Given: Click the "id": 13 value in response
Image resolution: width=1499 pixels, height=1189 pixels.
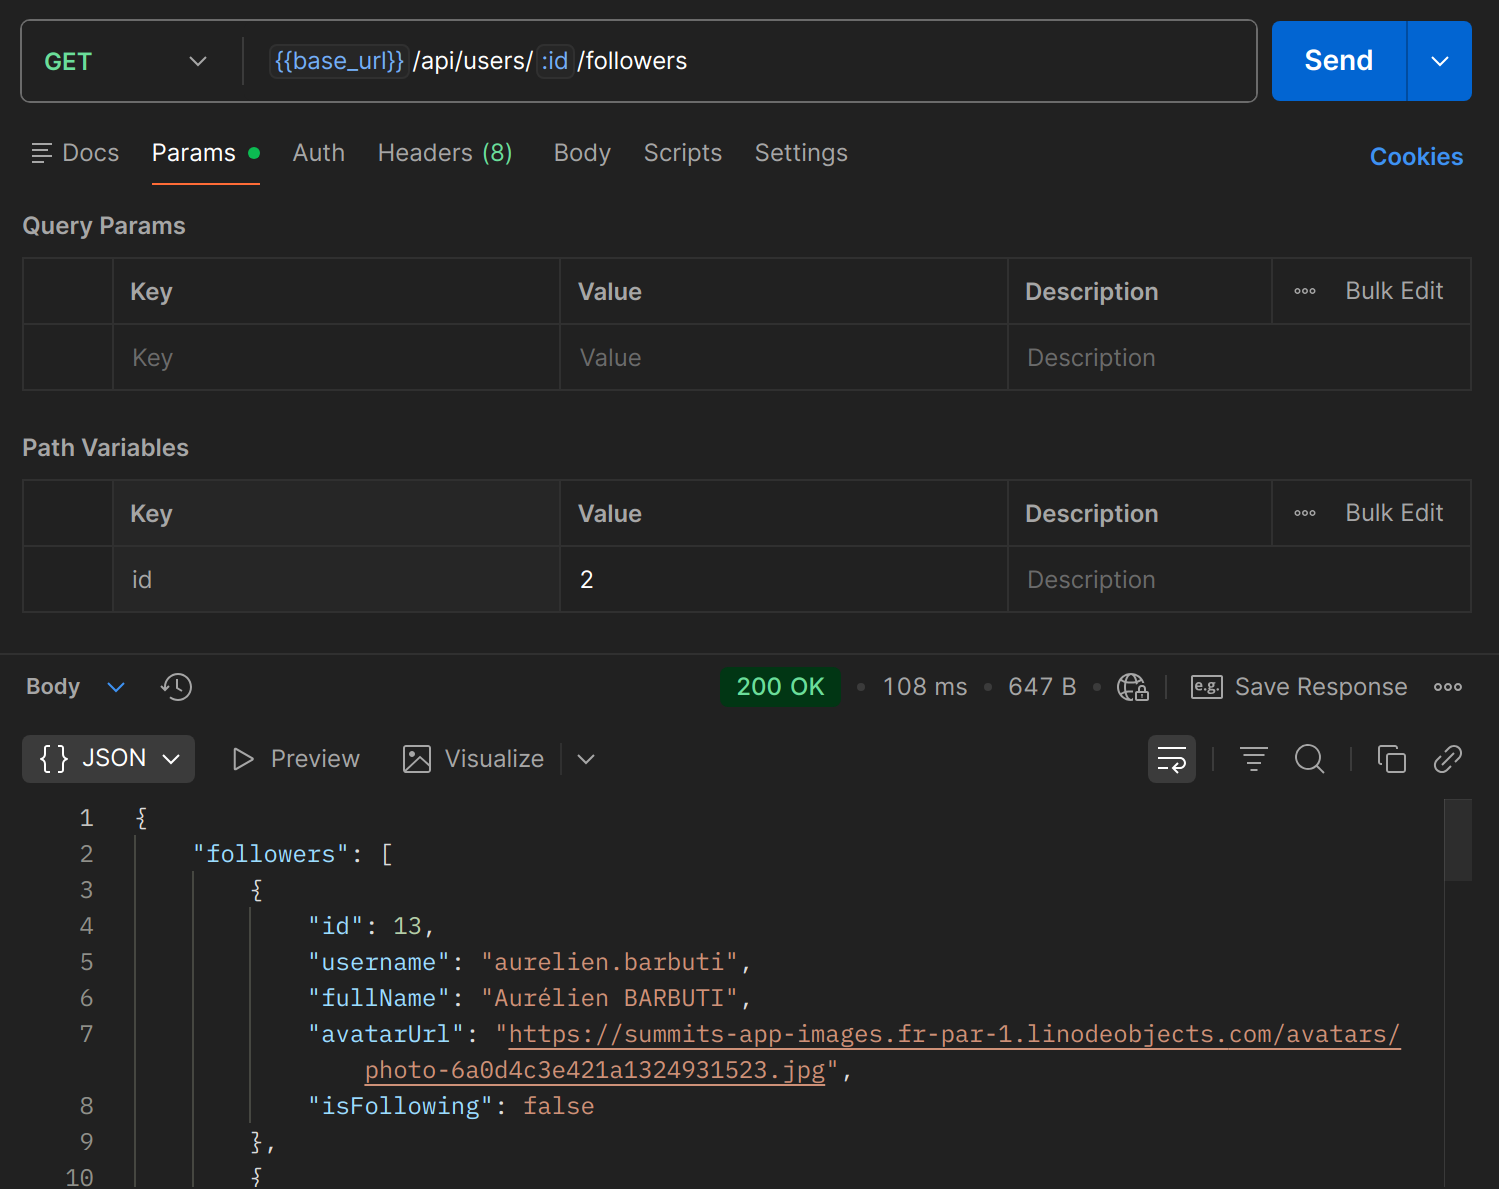Looking at the screenshot, I should (407, 926).
